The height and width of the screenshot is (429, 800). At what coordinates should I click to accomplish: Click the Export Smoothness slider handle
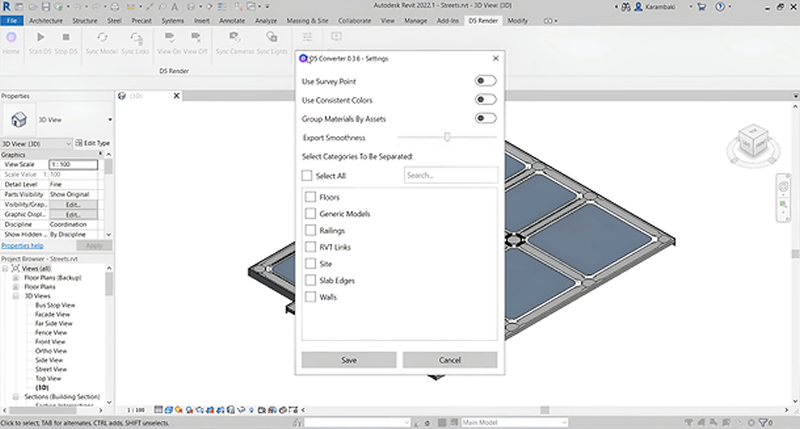pyautogui.click(x=447, y=137)
